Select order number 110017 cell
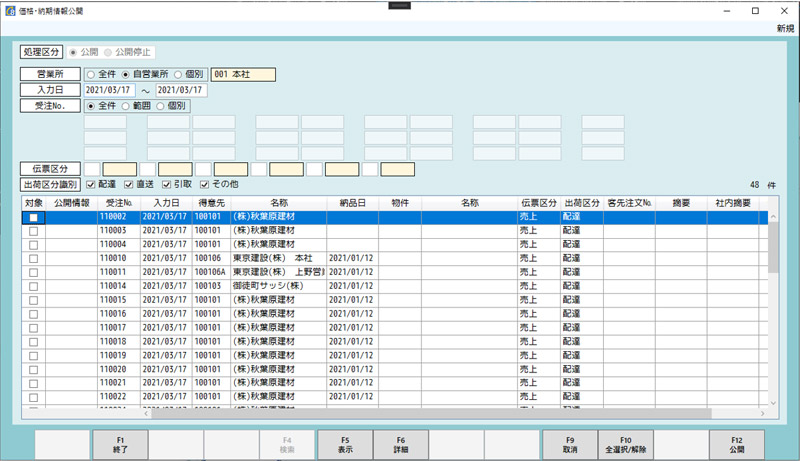Image resolution: width=800 pixels, height=461 pixels. click(119, 327)
